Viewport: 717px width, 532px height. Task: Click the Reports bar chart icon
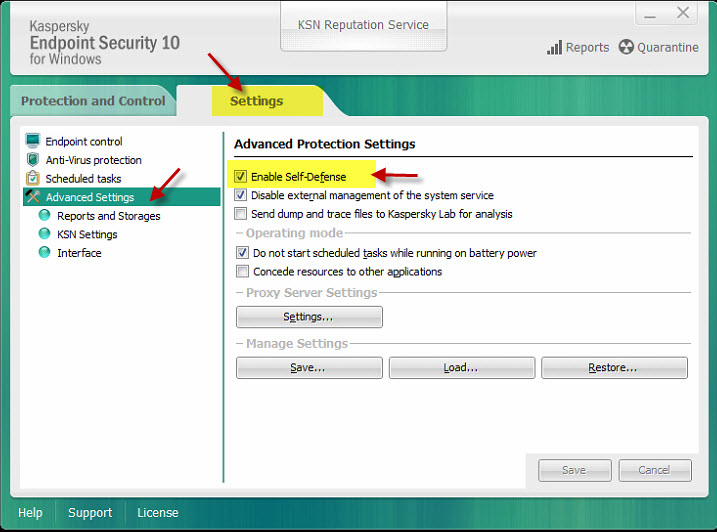[554, 47]
